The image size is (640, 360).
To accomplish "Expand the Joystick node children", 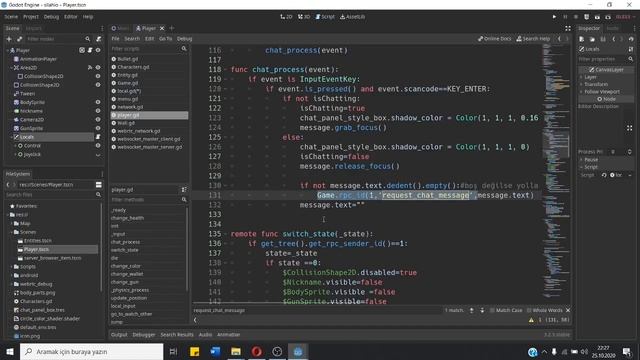I will pyautogui.click(x=15, y=154).
